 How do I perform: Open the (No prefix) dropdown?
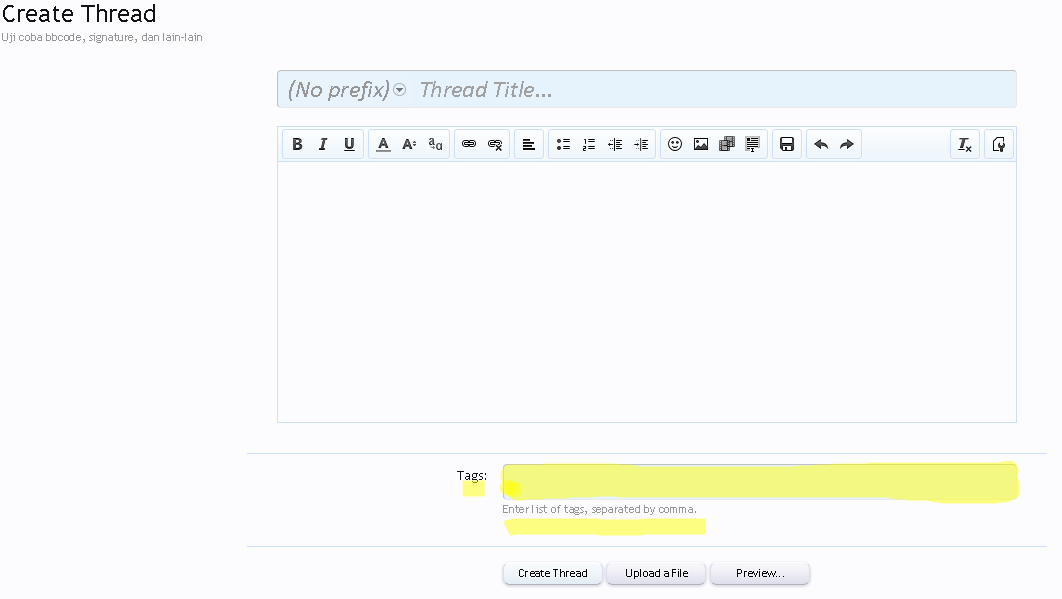tap(347, 89)
